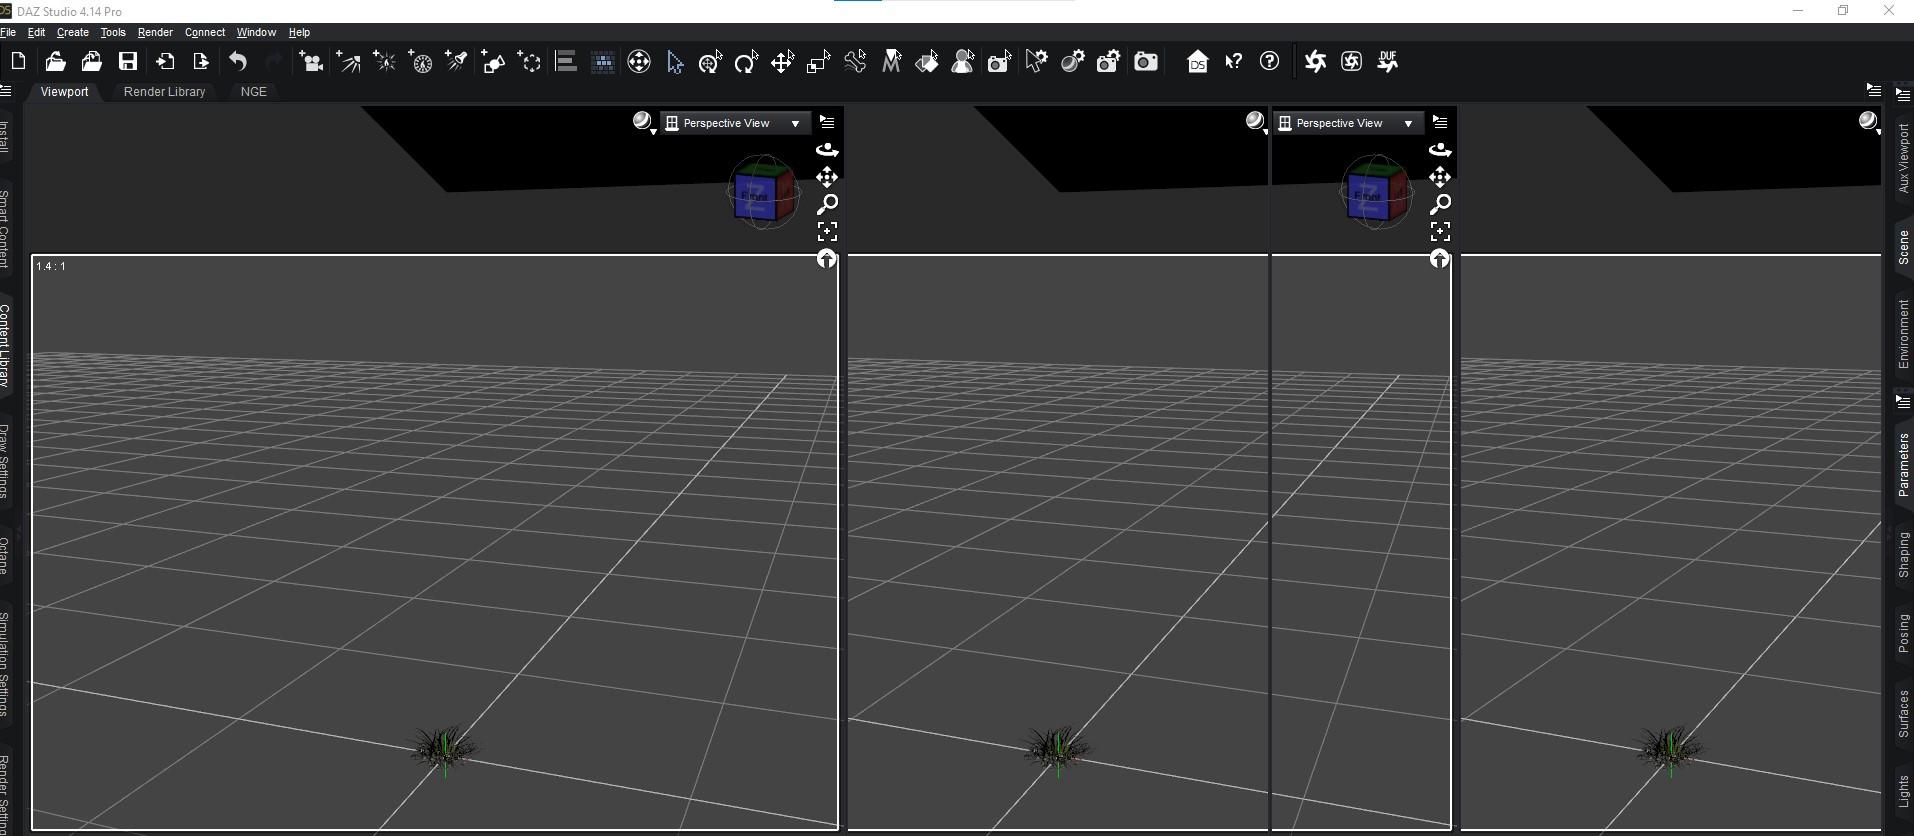Open the Render menu
This screenshot has height=836, width=1914.
[155, 32]
